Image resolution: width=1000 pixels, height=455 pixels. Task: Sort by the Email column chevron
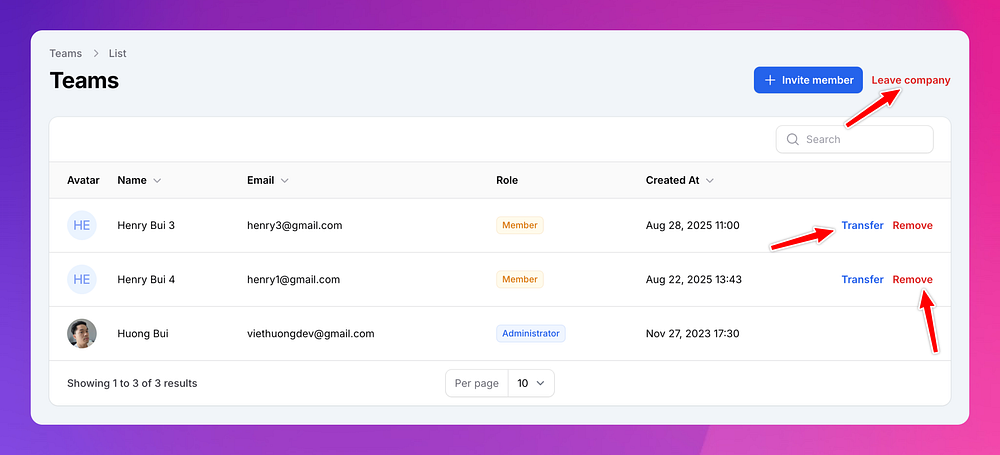(x=285, y=181)
